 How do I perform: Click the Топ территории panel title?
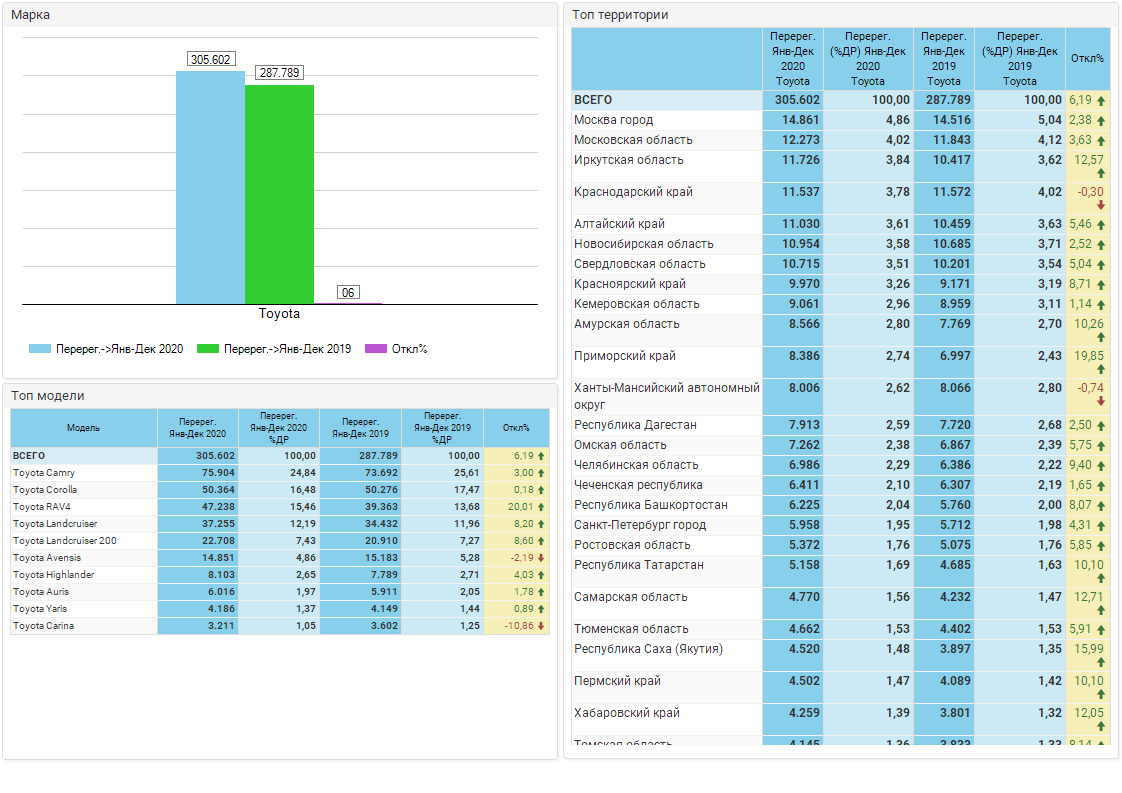[620, 15]
